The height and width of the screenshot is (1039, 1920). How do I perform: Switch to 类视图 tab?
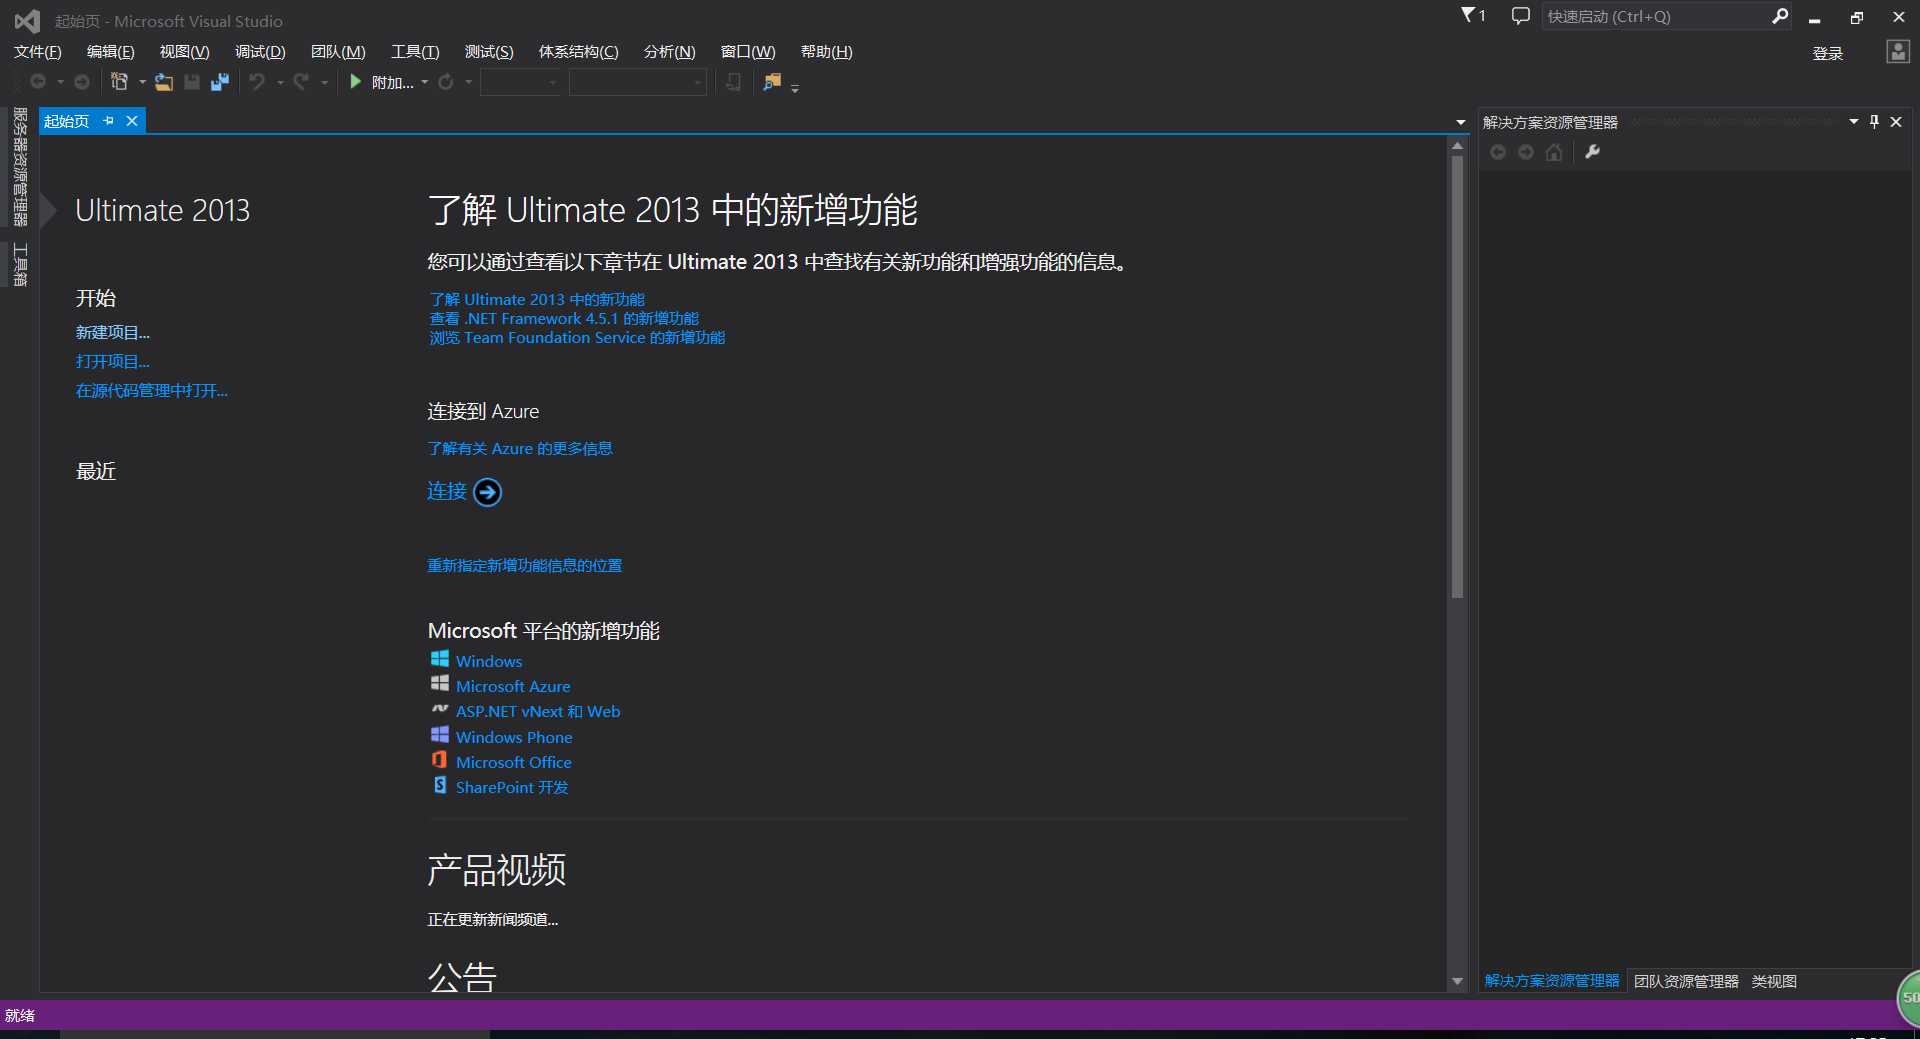pyautogui.click(x=1774, y=981)
